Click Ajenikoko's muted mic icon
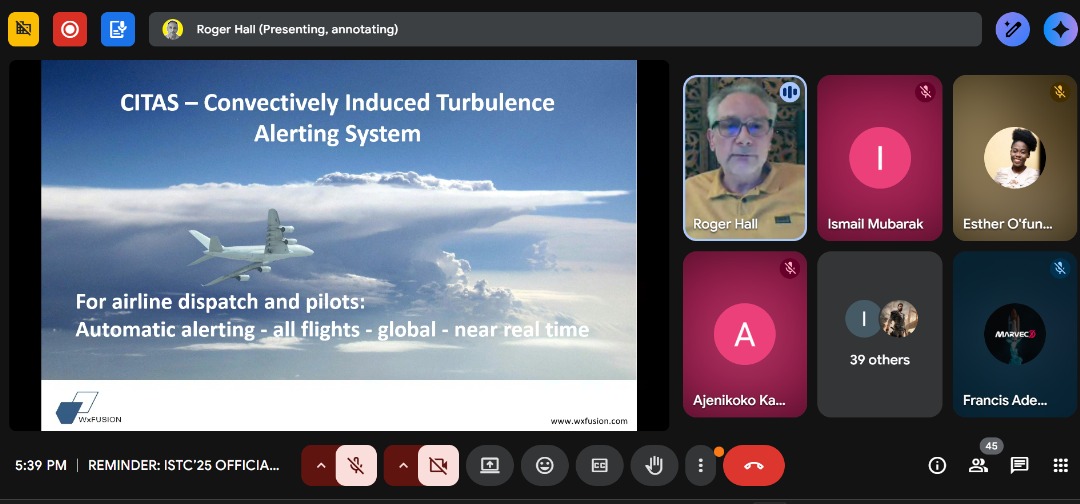This screenshot has width=1080, height=504. pos(790,268)
